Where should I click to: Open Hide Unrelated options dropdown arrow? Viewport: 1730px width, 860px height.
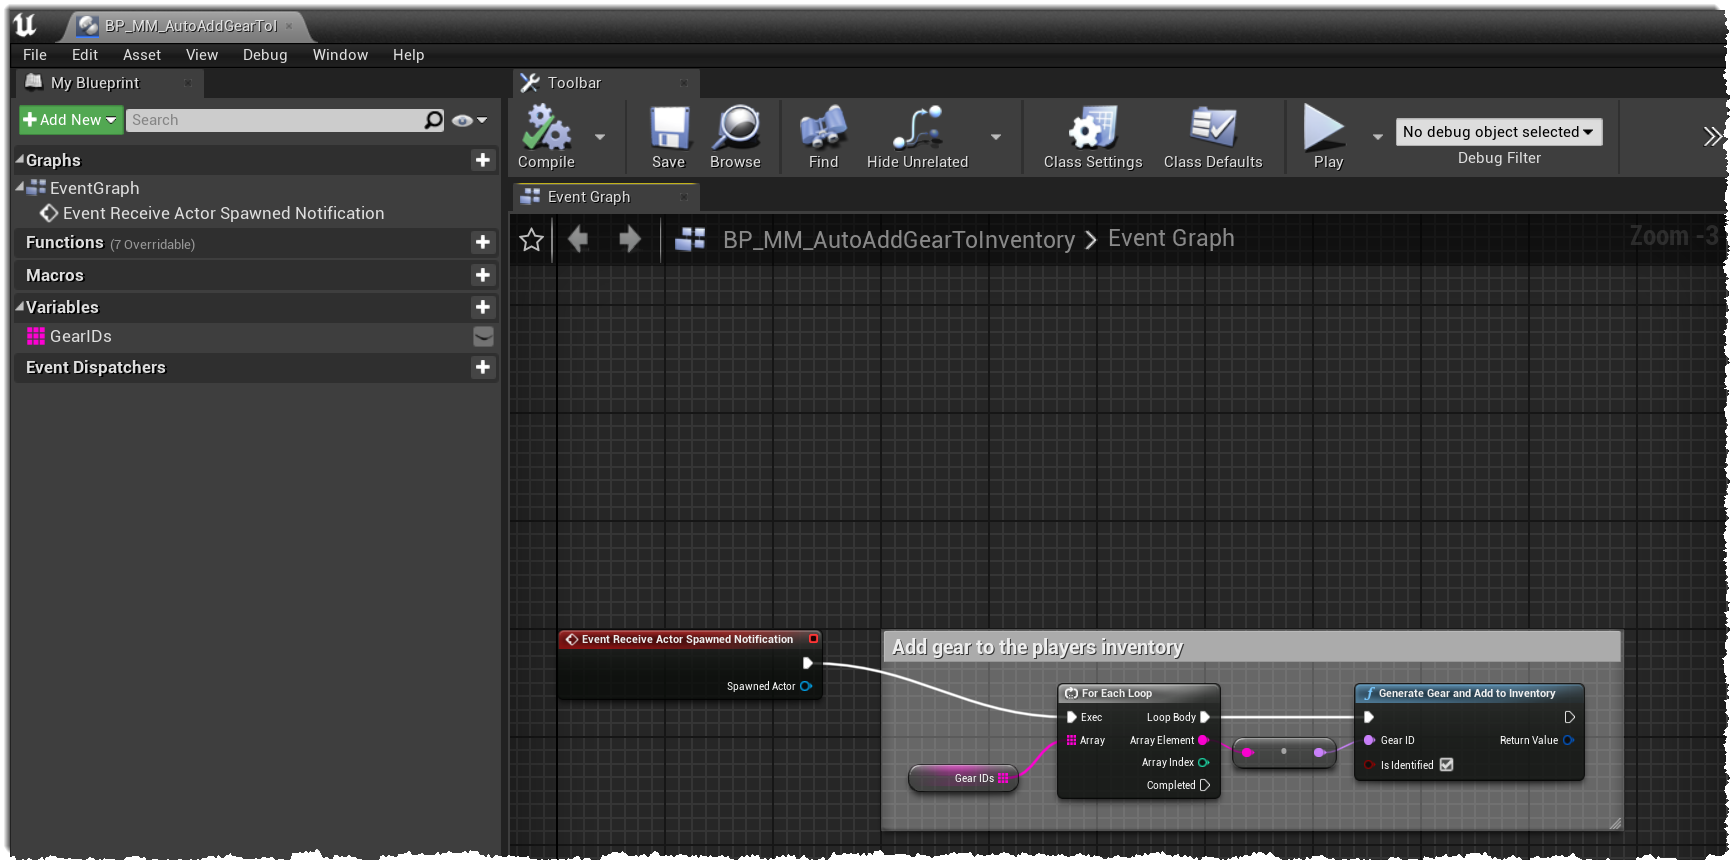(x=996, y=137)
